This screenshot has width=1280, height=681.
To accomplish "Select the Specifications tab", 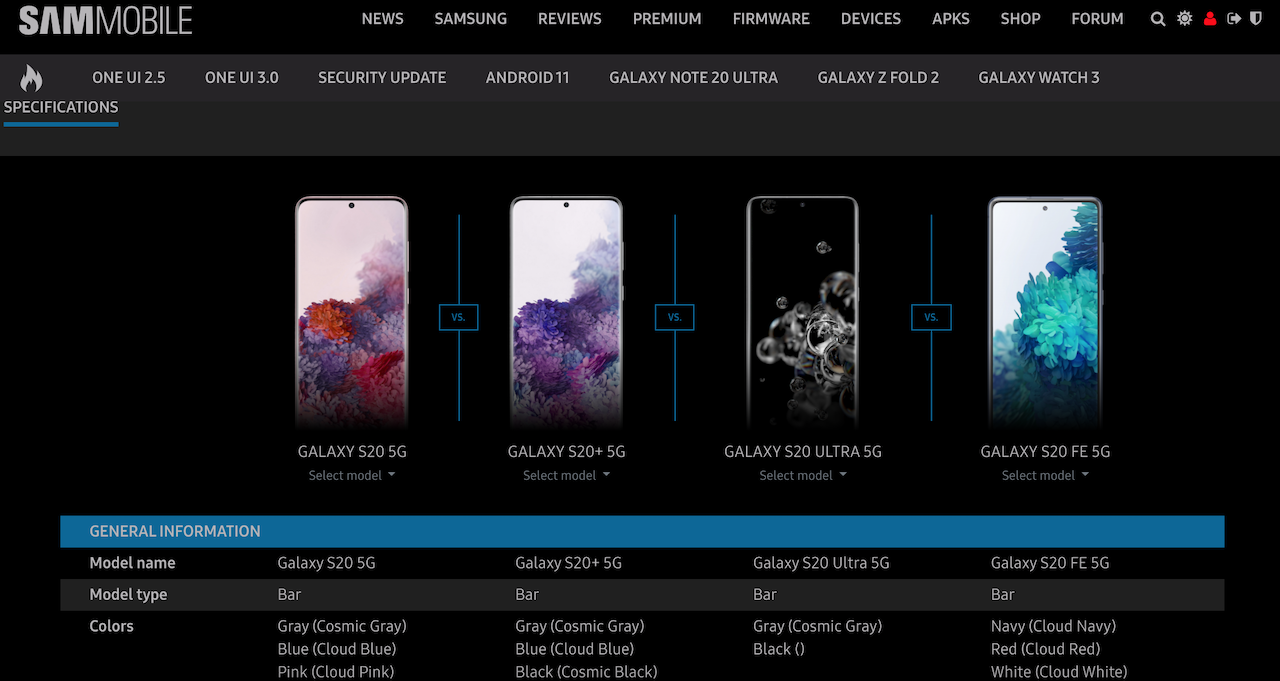I will [x=61, y=108].
